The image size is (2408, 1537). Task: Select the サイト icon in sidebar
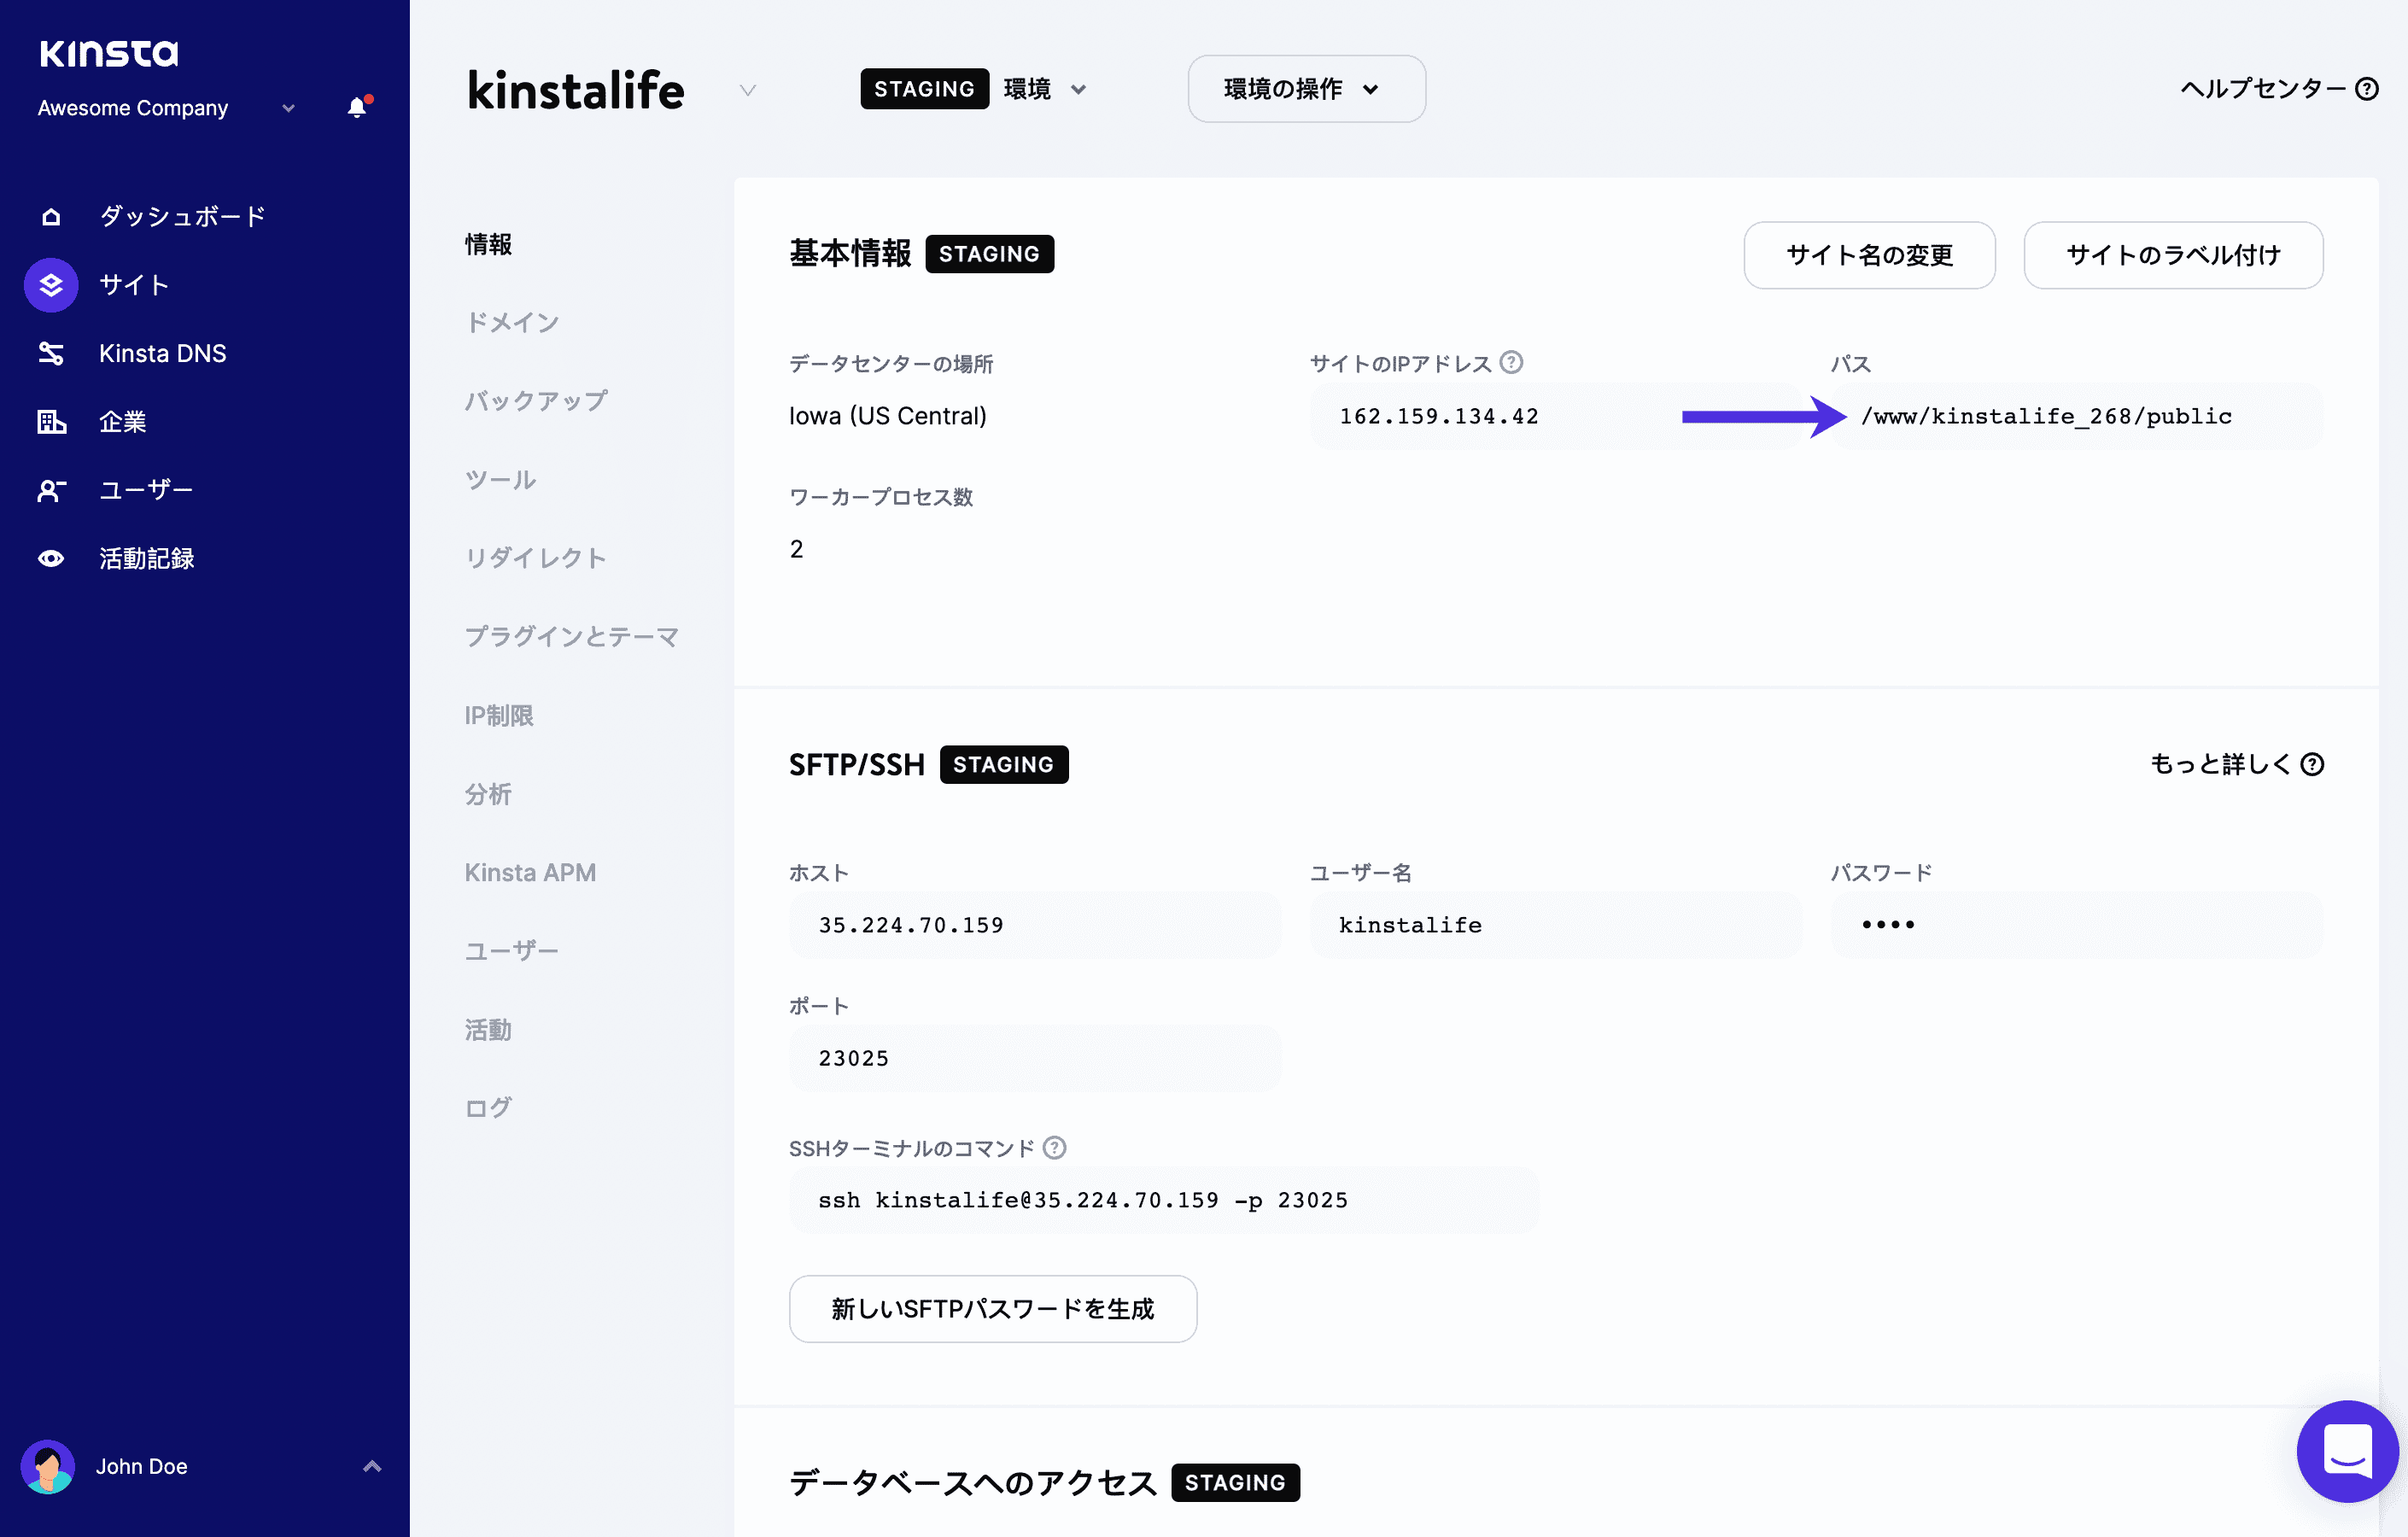coord(50,285)
